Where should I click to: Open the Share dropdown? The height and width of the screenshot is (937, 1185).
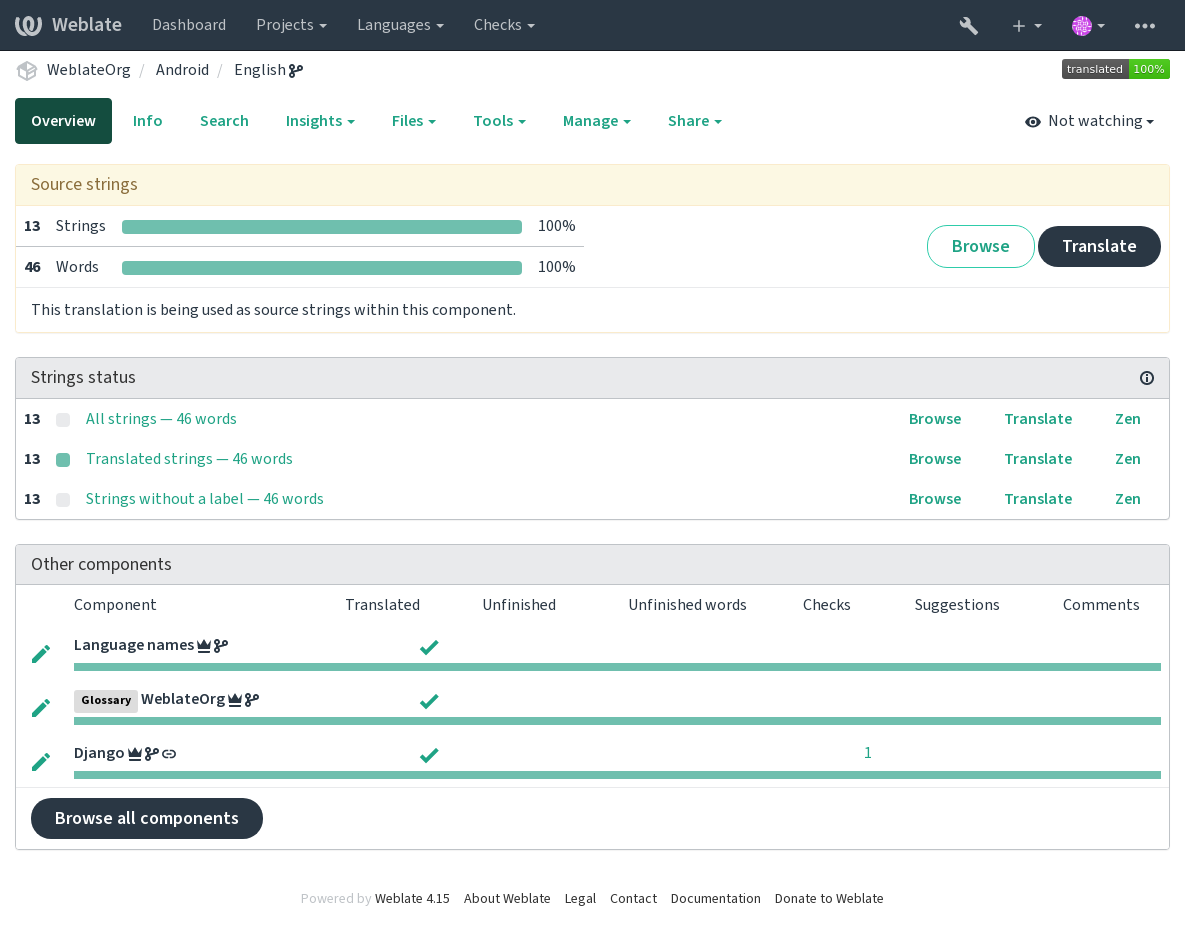click(695, 121)
